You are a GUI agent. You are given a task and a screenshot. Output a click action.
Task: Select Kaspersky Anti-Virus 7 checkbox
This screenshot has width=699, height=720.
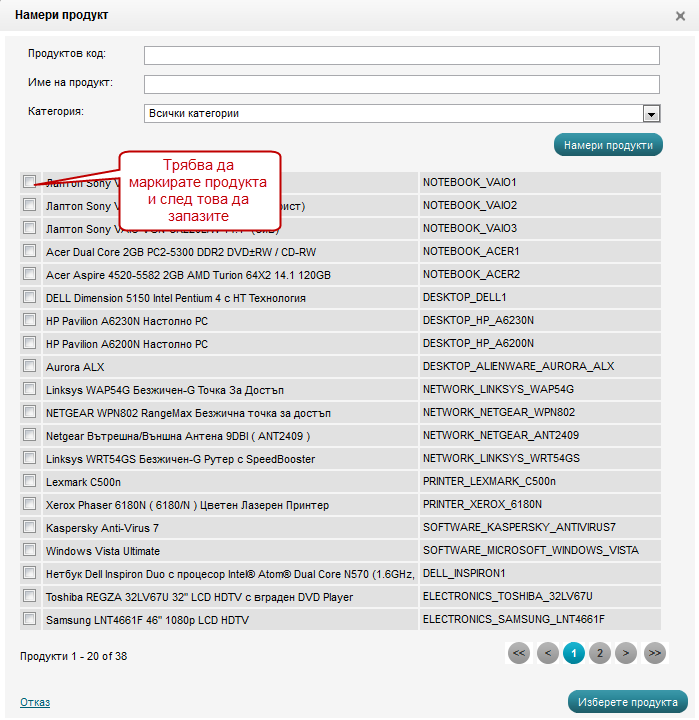30,527
